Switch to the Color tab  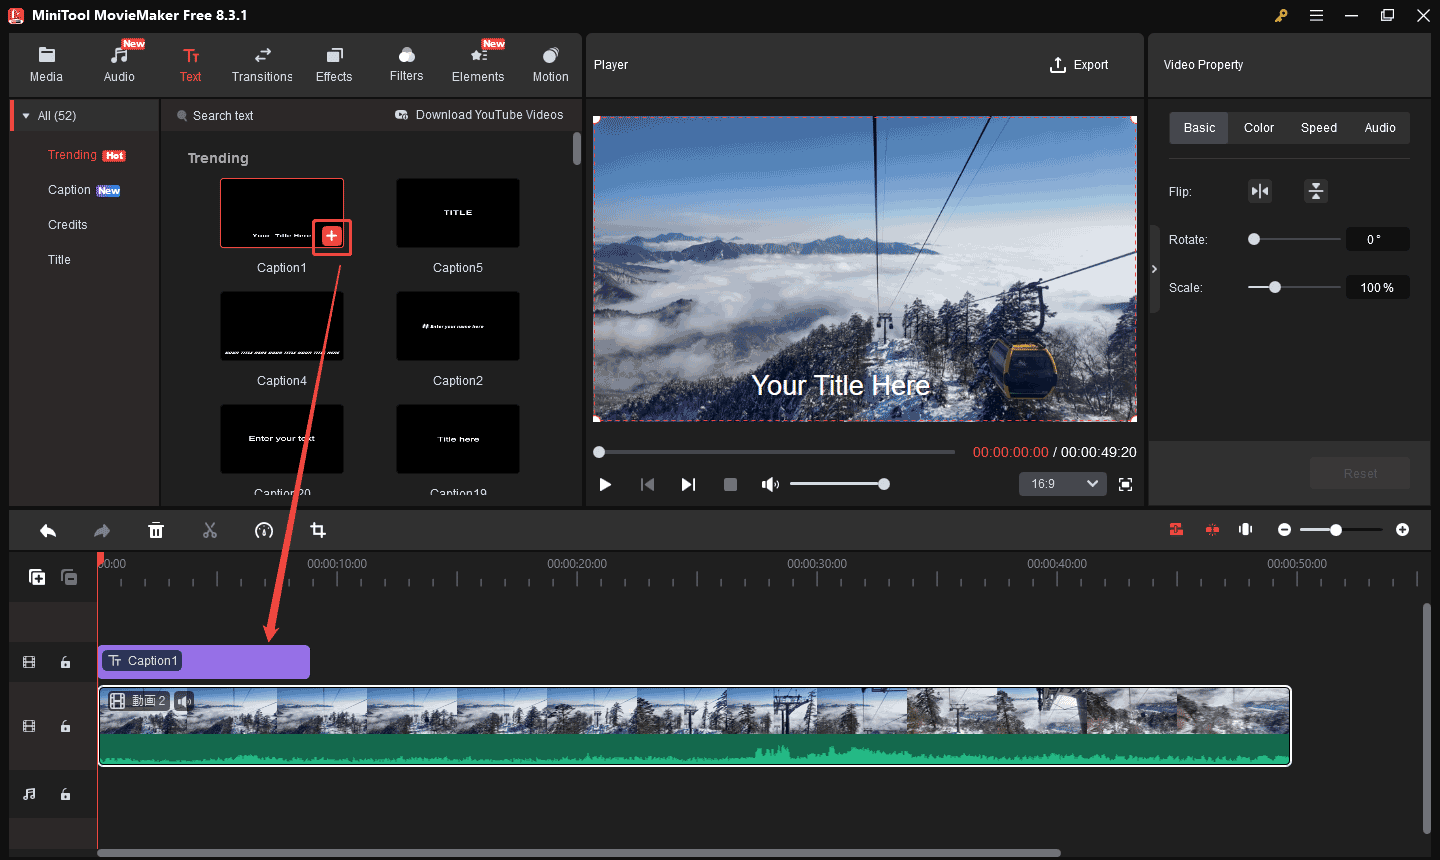(1258, 128)
